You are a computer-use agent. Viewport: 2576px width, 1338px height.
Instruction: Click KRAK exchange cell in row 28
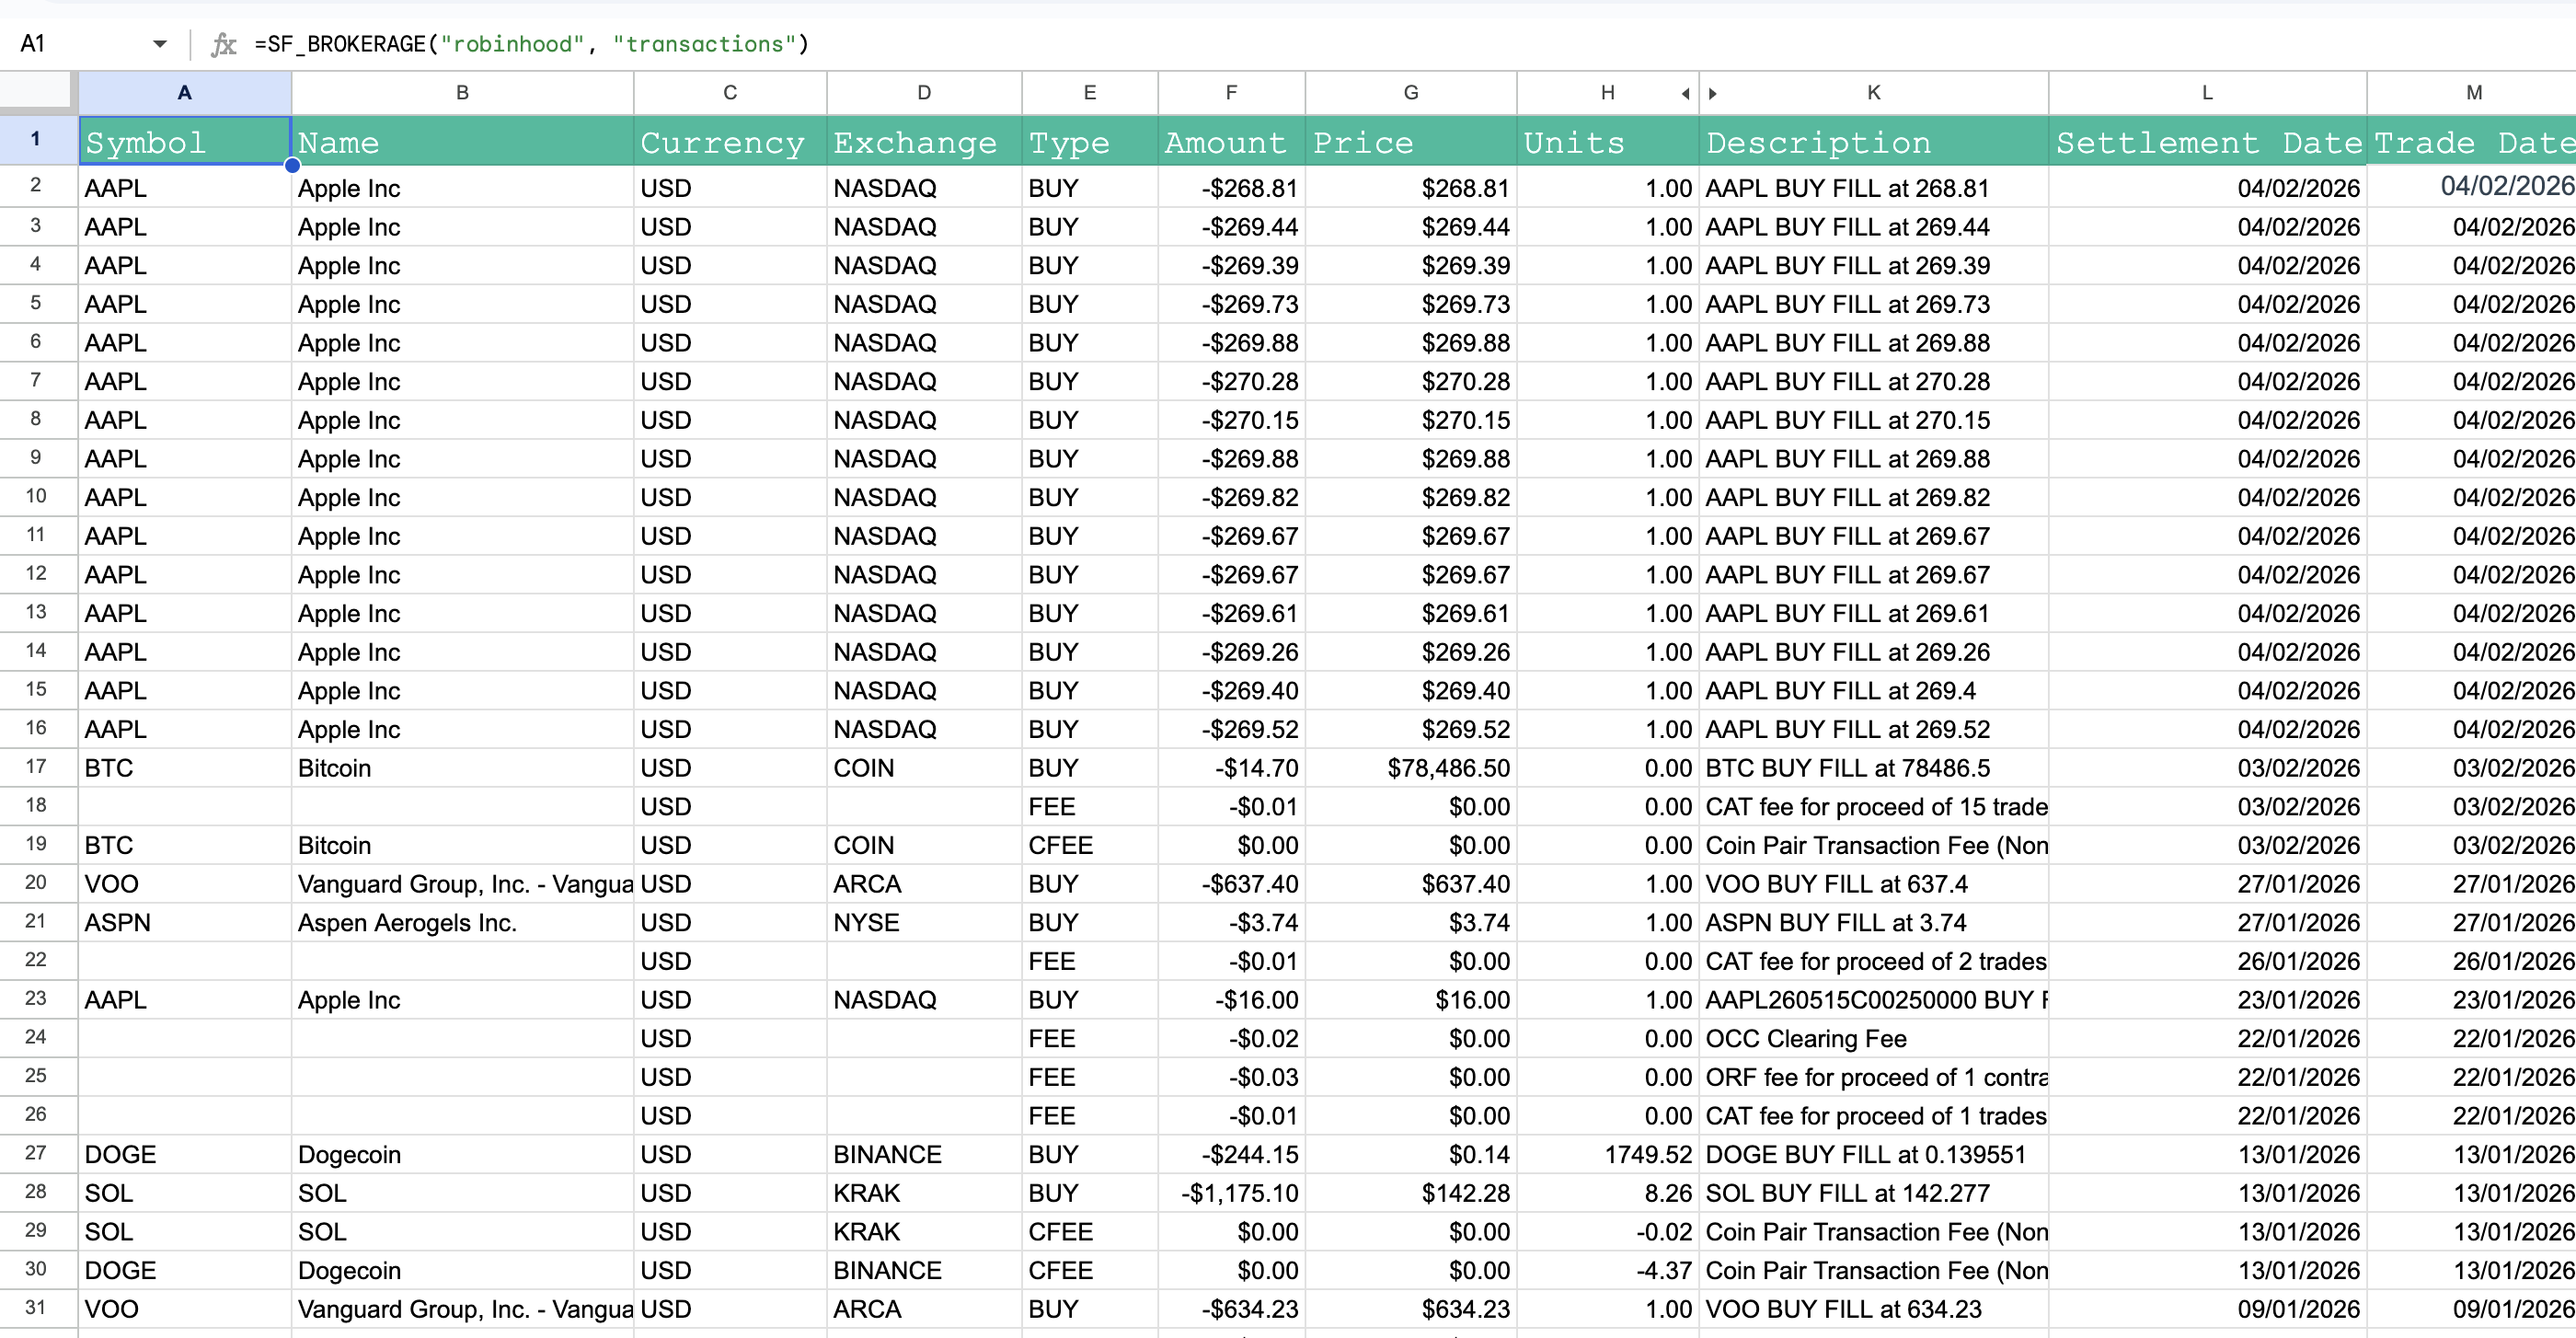[x=924, y=1193]
